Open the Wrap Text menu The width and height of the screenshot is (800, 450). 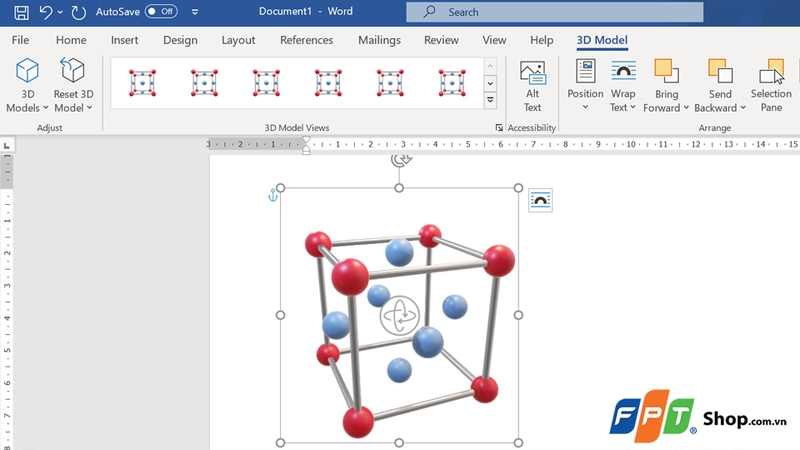tap(623, 86)
